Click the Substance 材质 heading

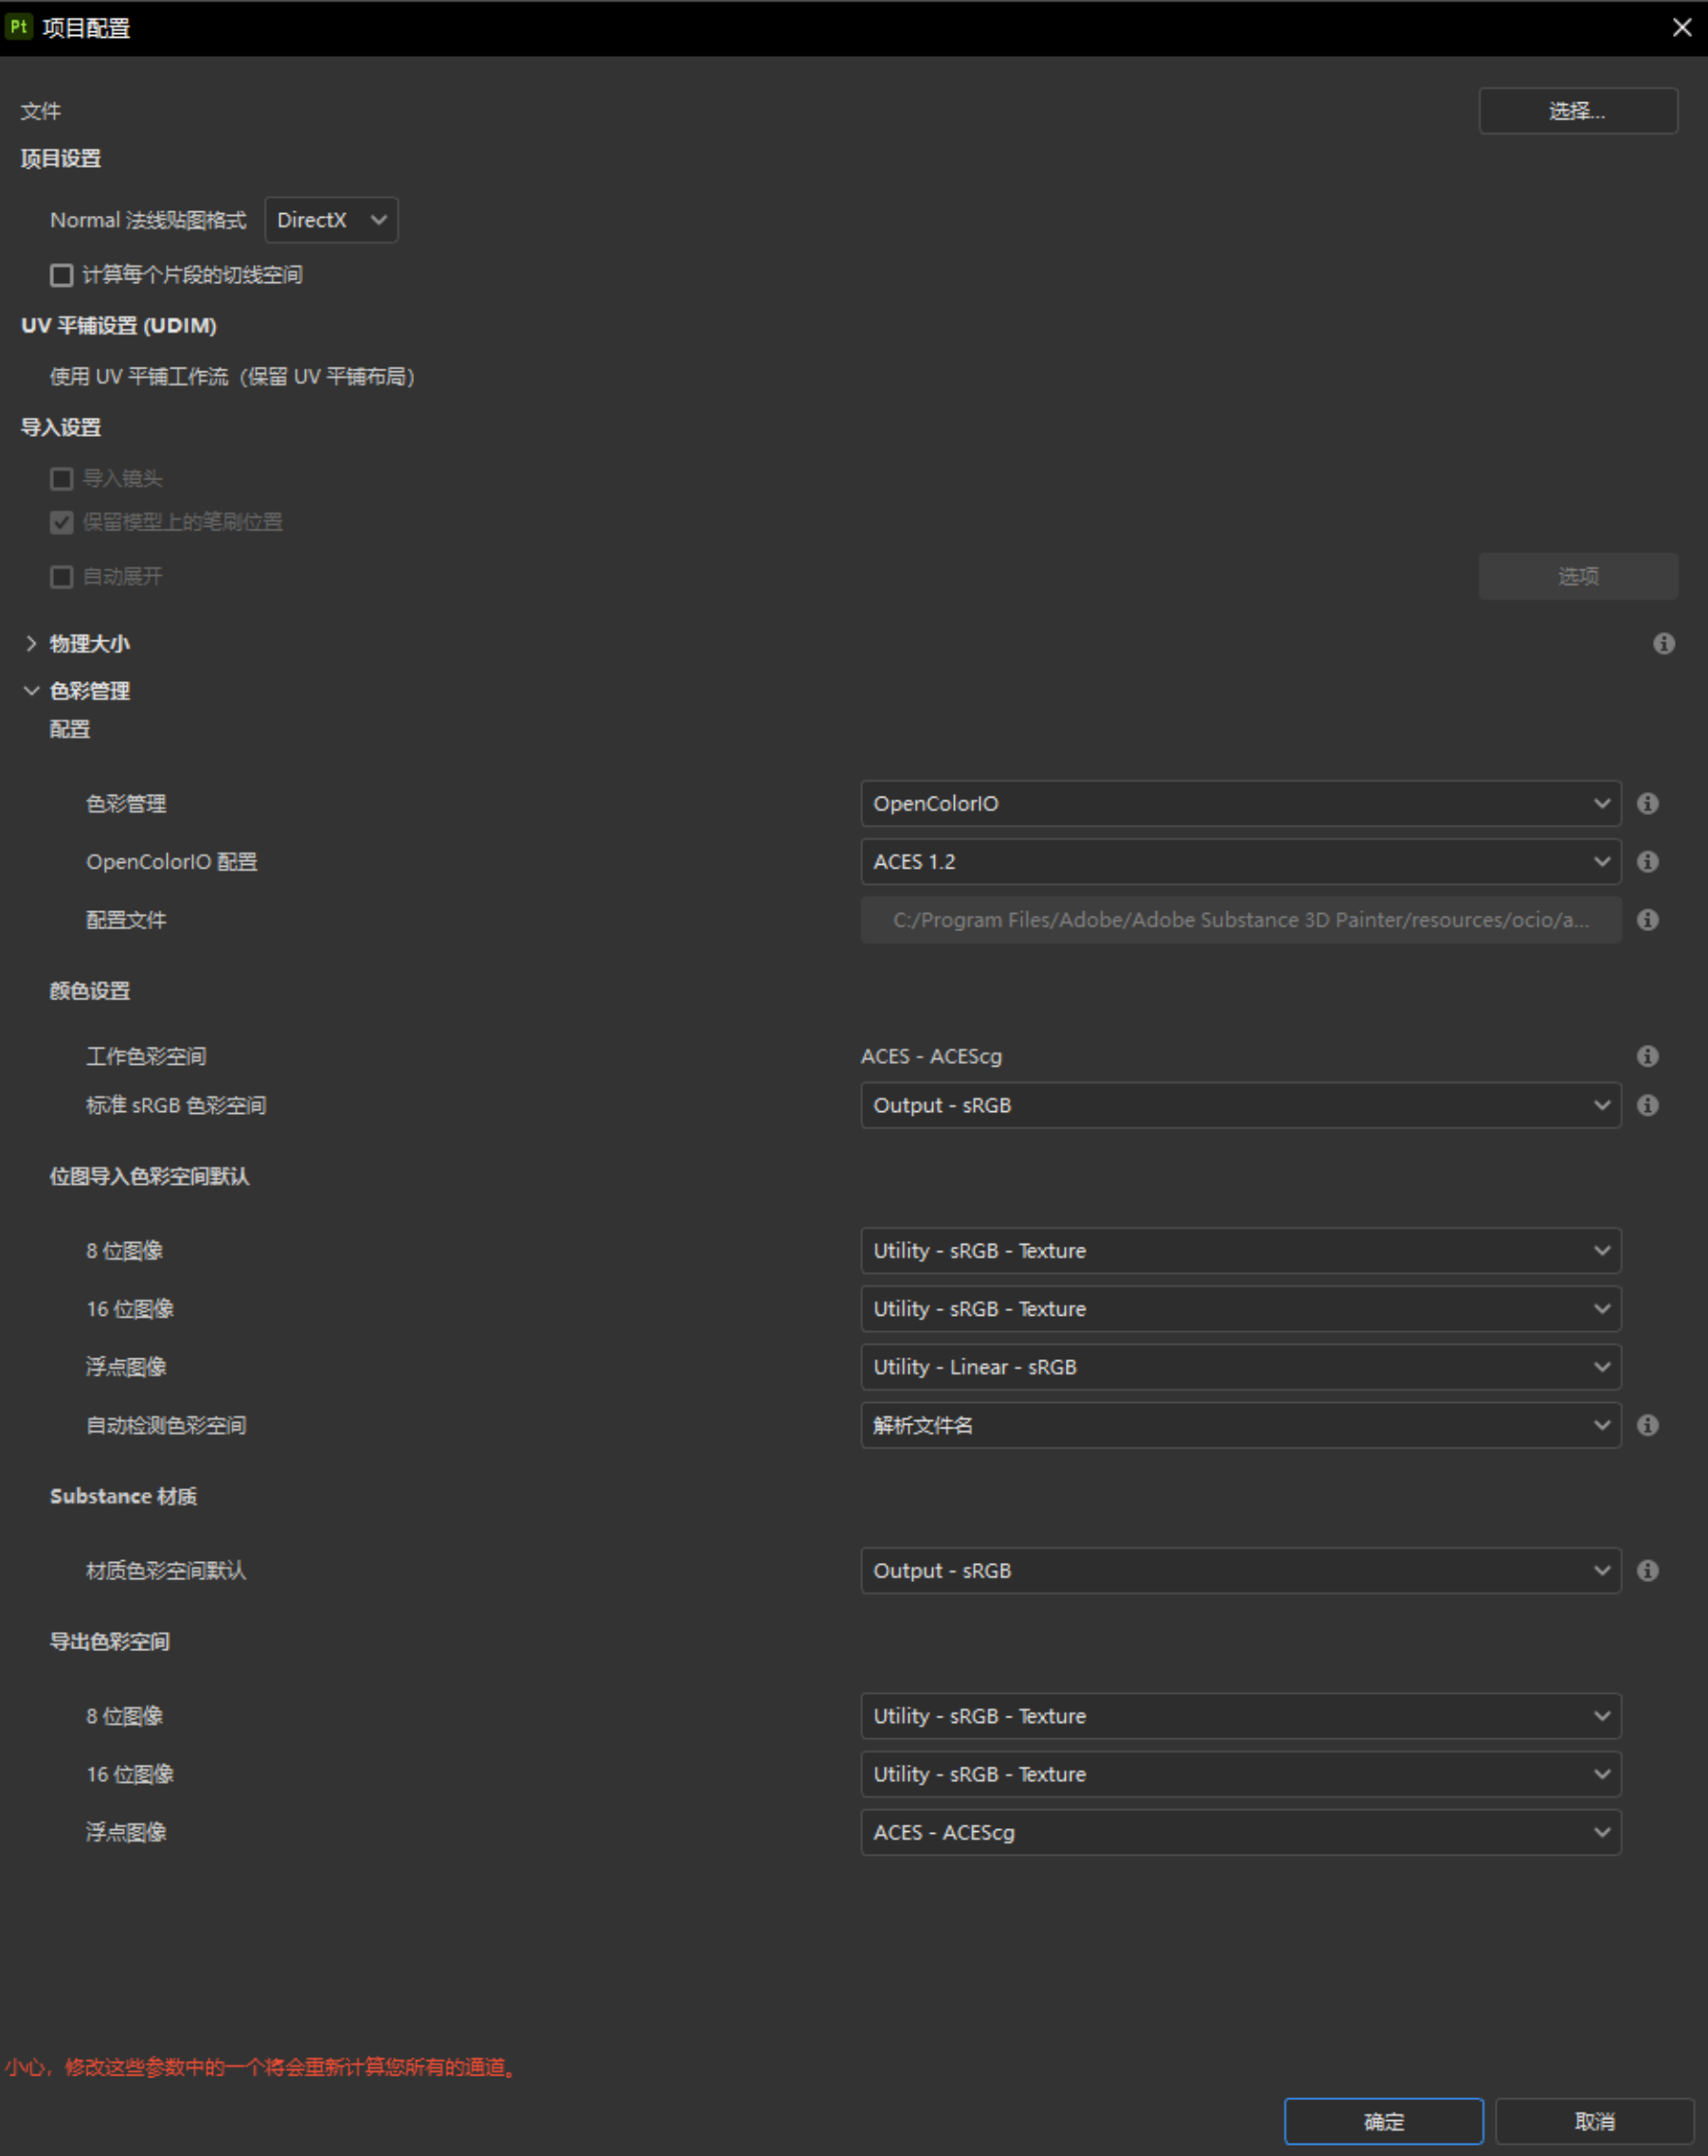(124, 1496)
